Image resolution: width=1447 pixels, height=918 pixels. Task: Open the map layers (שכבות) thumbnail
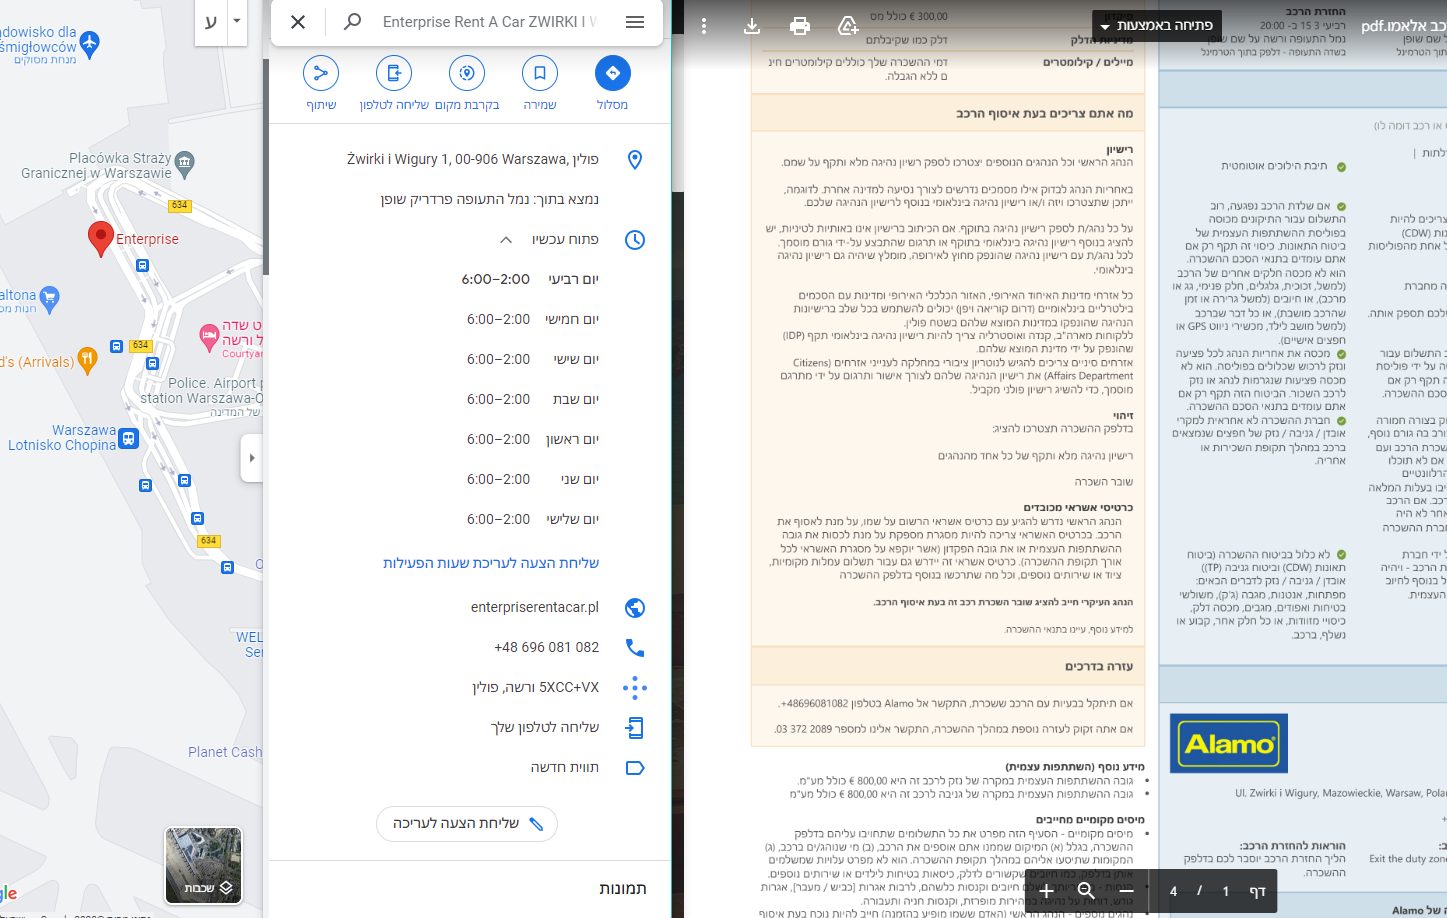203,865
